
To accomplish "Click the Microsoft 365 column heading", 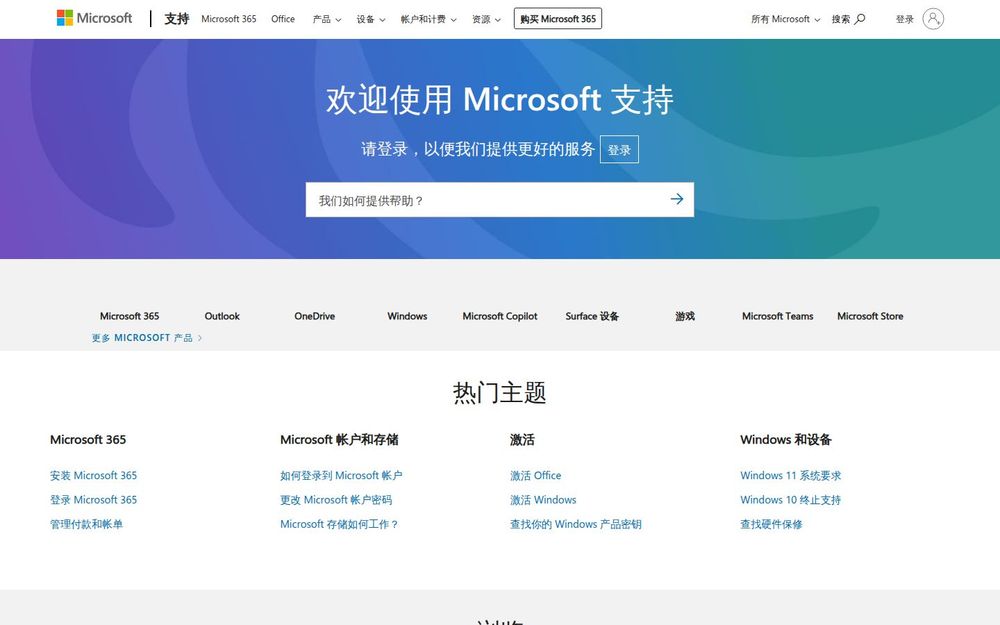I will (x=88, y=439).
